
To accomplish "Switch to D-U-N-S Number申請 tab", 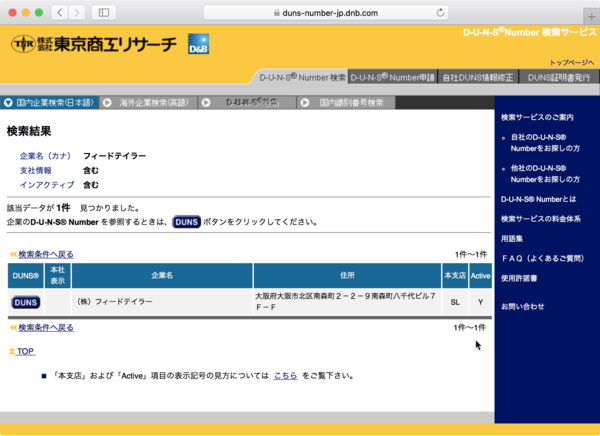I will (x=393, y=77).
